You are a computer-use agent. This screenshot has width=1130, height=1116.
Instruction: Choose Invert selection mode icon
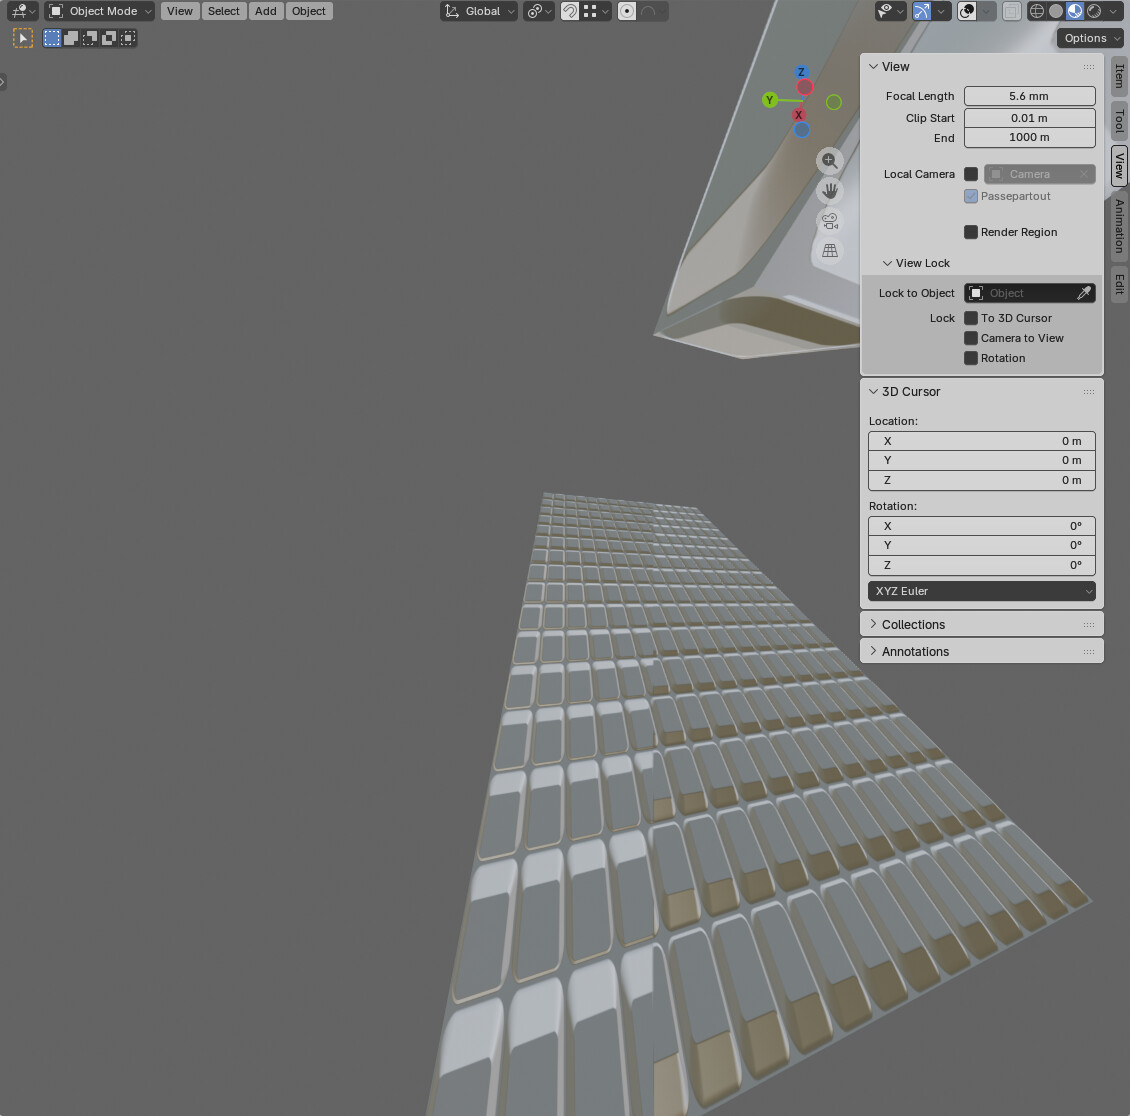coord(108,38)
